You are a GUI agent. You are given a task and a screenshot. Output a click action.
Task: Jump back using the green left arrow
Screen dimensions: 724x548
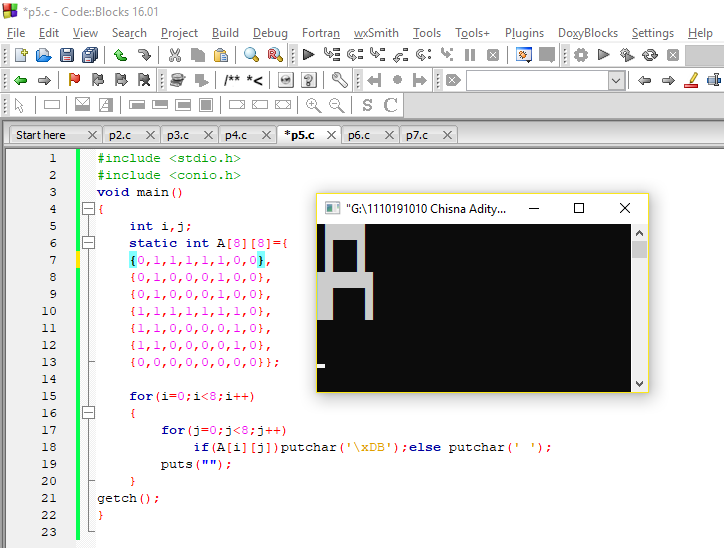click(x=21, y=80)
